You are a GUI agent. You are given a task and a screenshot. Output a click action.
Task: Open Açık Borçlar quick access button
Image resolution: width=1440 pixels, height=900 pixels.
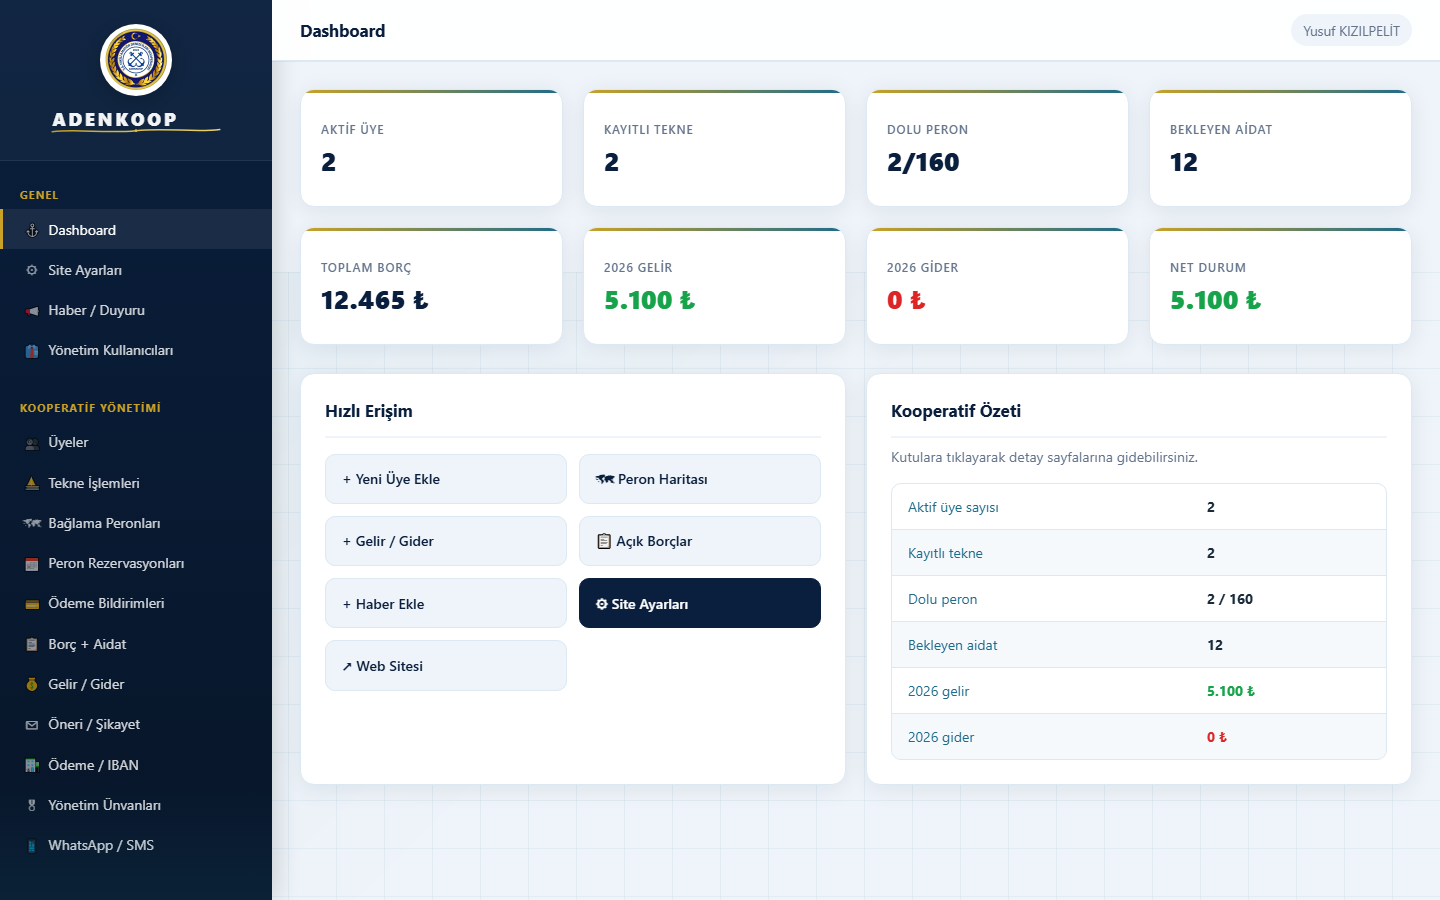click(x=700, y=541)
